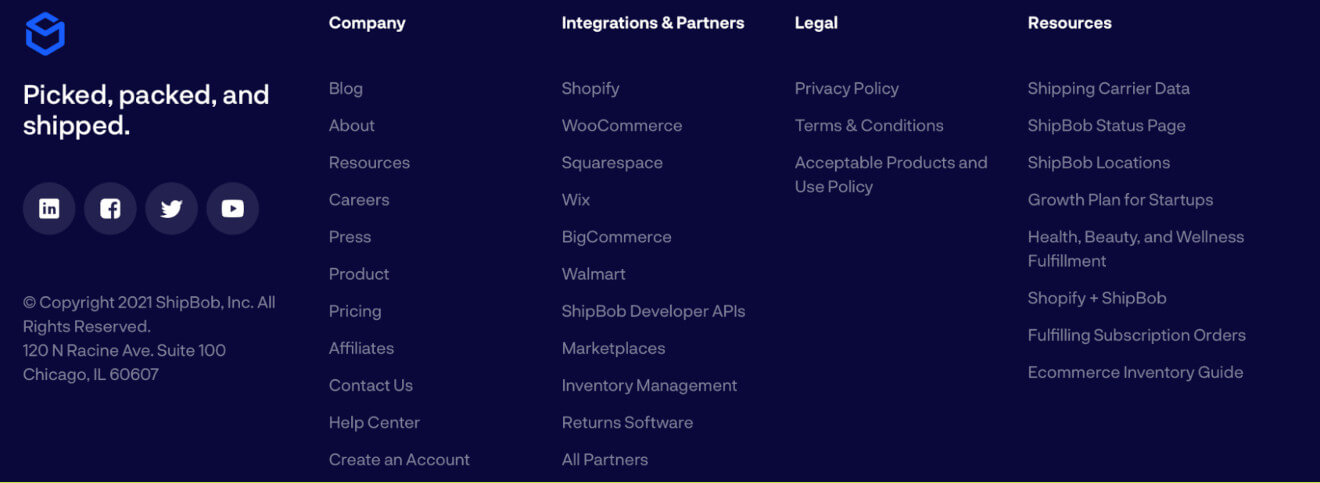This screenshot has width=1320, height=483.
Task: Click the Legal column heading
Action: 816,22
